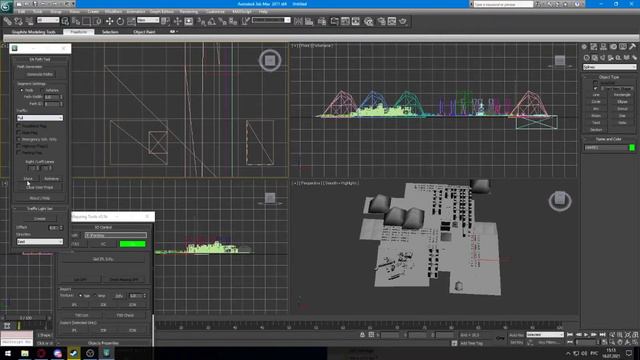This screenshot has width=640, height=360.
Task: Open the selection filter dropdown
Action: pos(48,20)
